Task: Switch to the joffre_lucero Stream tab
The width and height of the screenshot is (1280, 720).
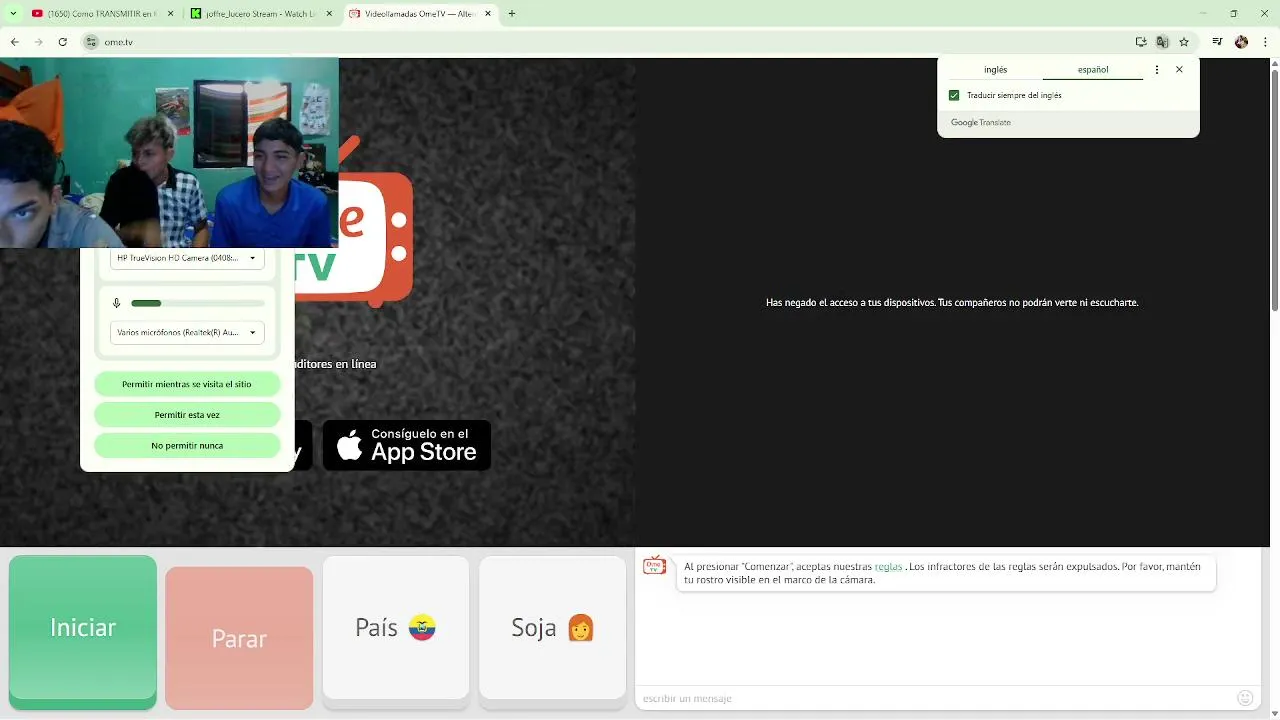Action: tap(261, 14)
